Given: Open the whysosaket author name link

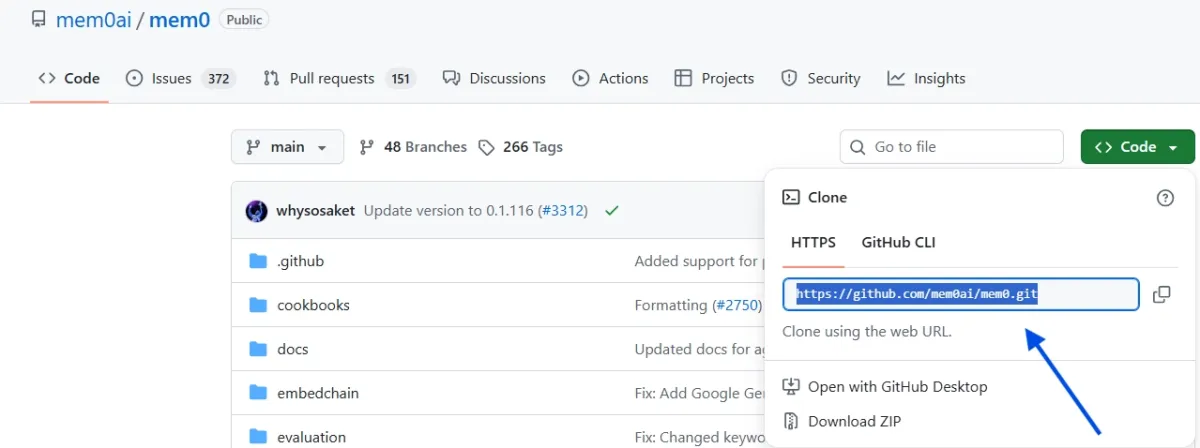Looking at the screenshot, I should coord(315,211).
